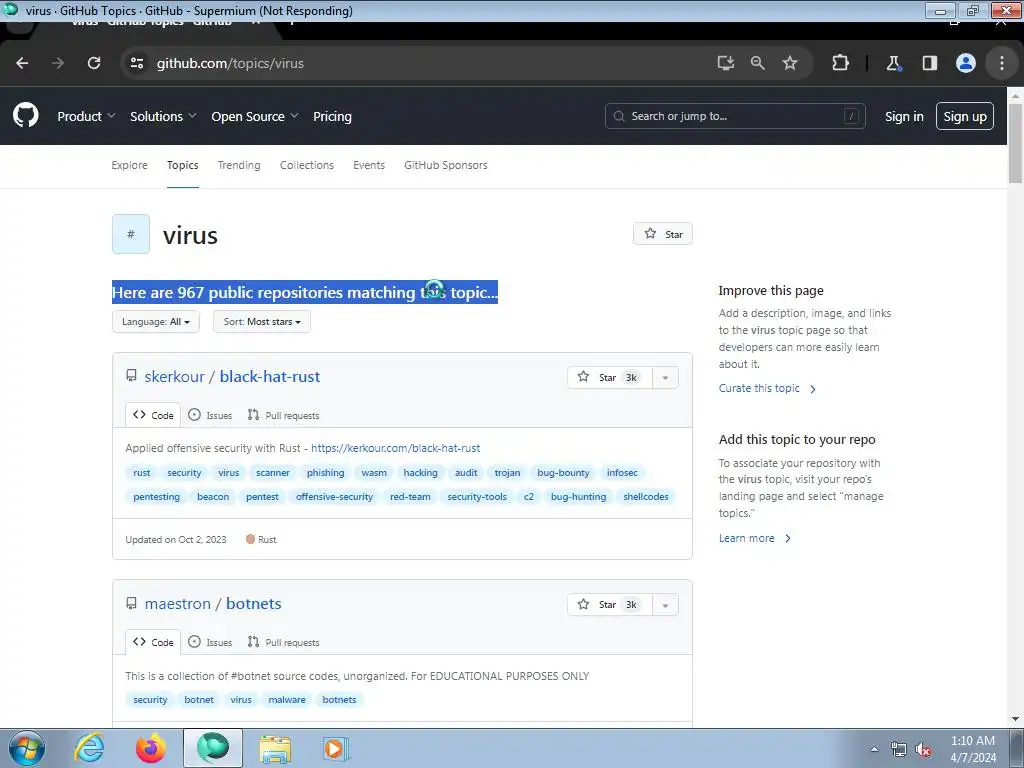Expand star list dropdown for black-hat-rust
Viewport: 1024px width, 768px height.
665,377
